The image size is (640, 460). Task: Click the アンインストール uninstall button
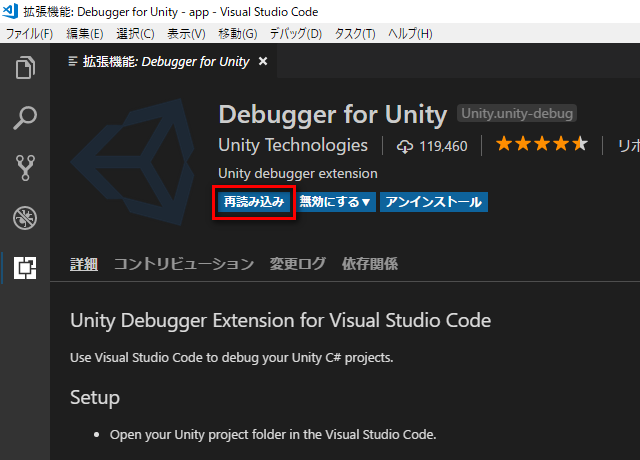point(433,202)
